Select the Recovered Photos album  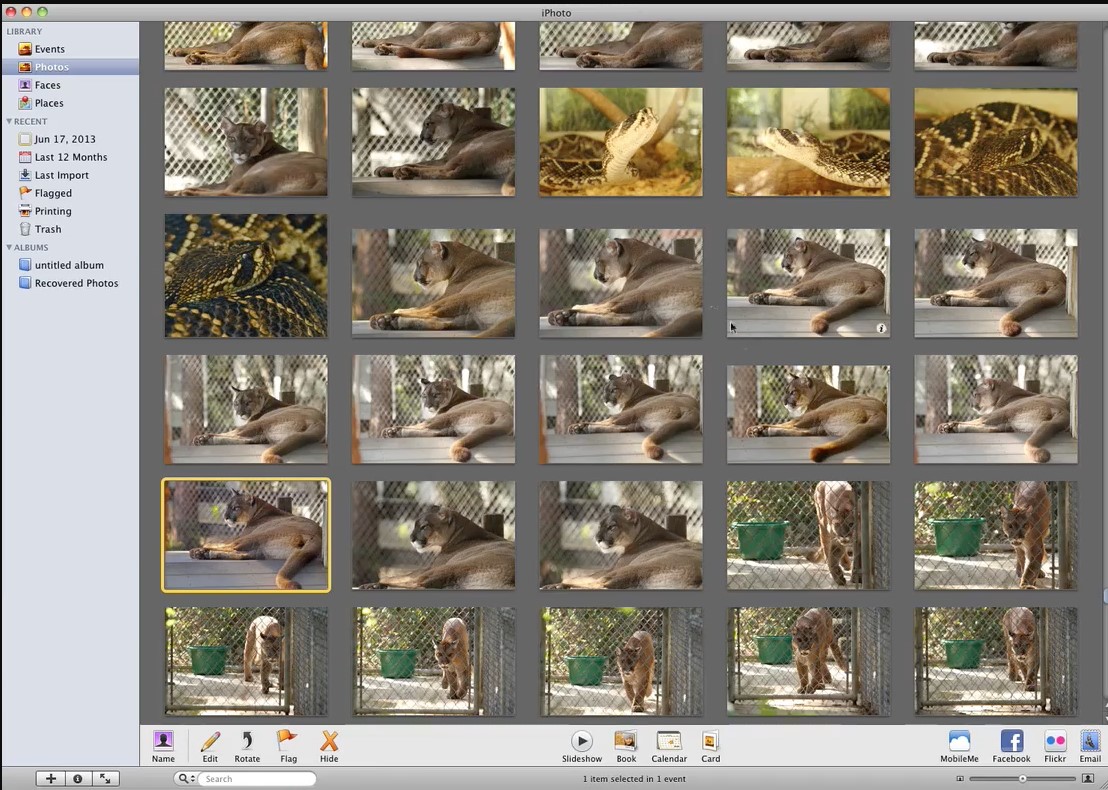pyautogui.click(x=76, y=283)
